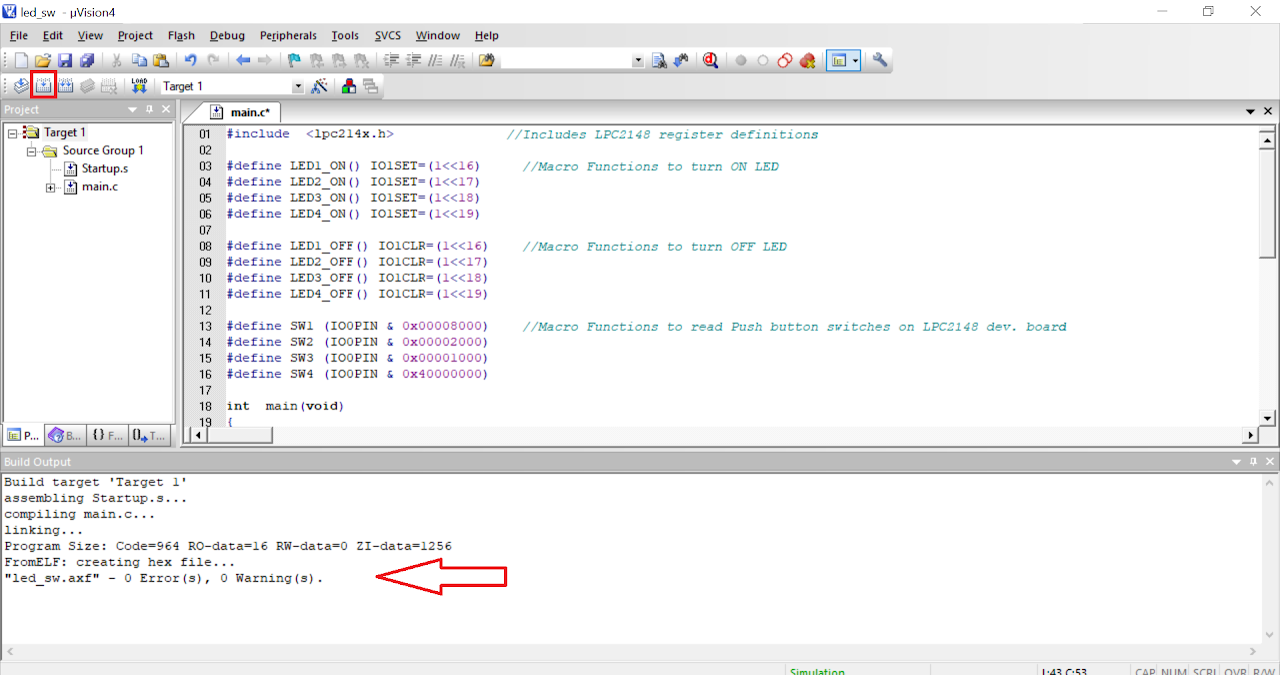Open Target Options via the magic wand icon

coord(319,86)
